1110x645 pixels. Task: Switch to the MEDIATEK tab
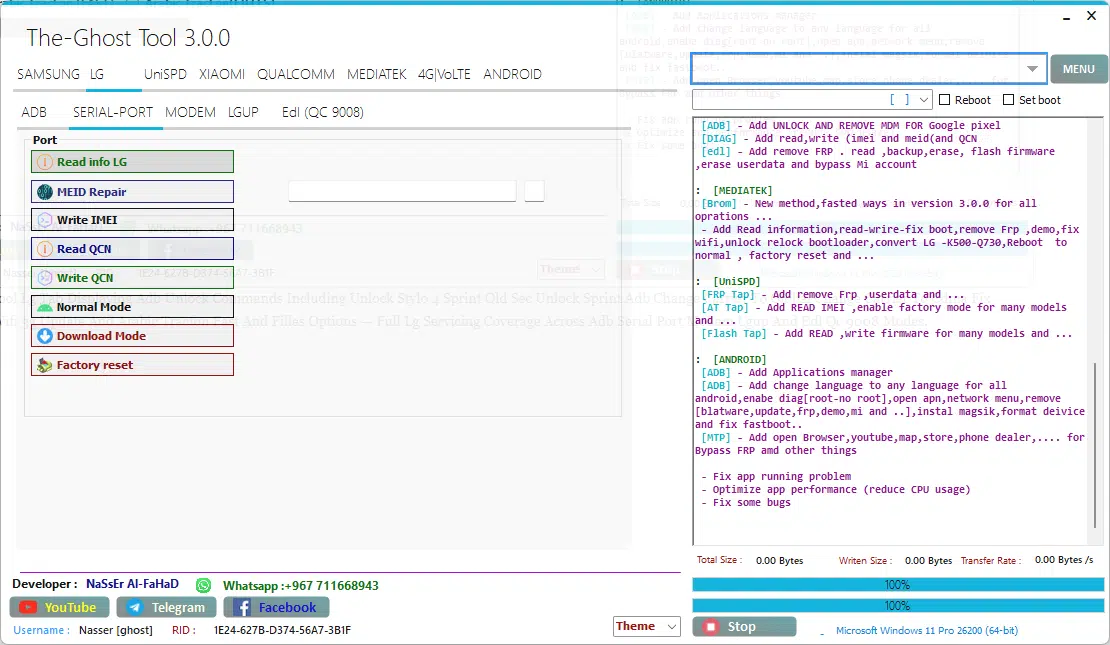tap(377, 74)
